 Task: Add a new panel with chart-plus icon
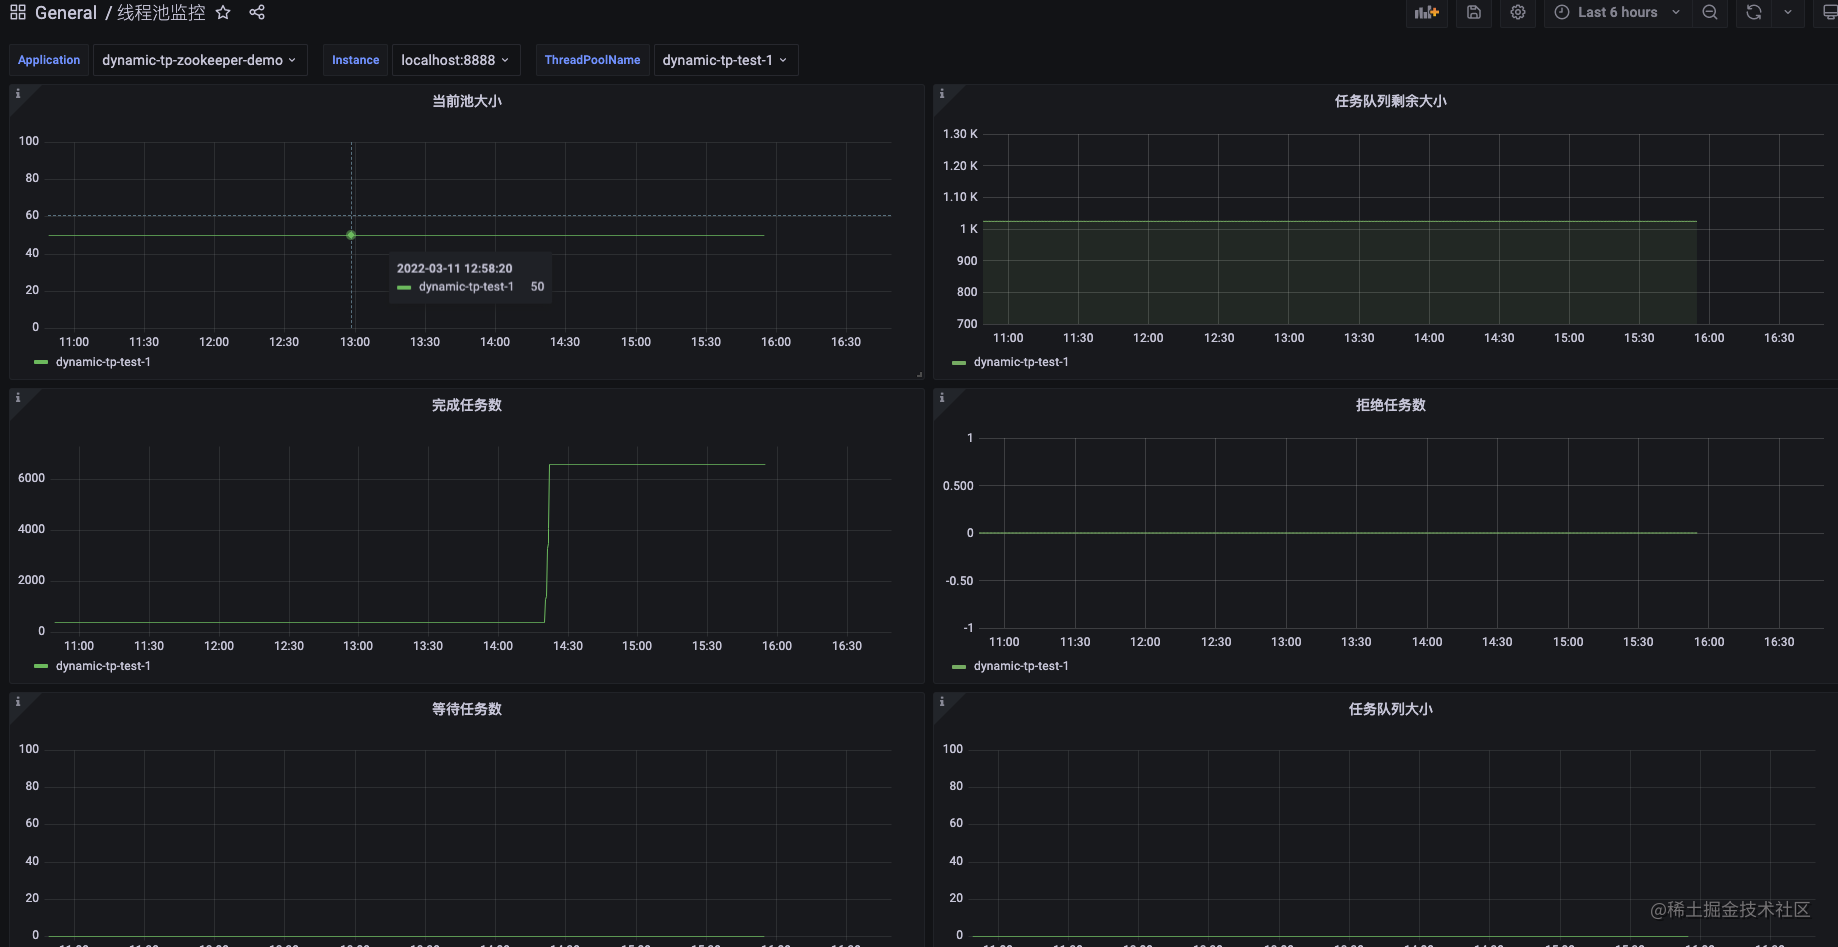(x=1426, y=13)
